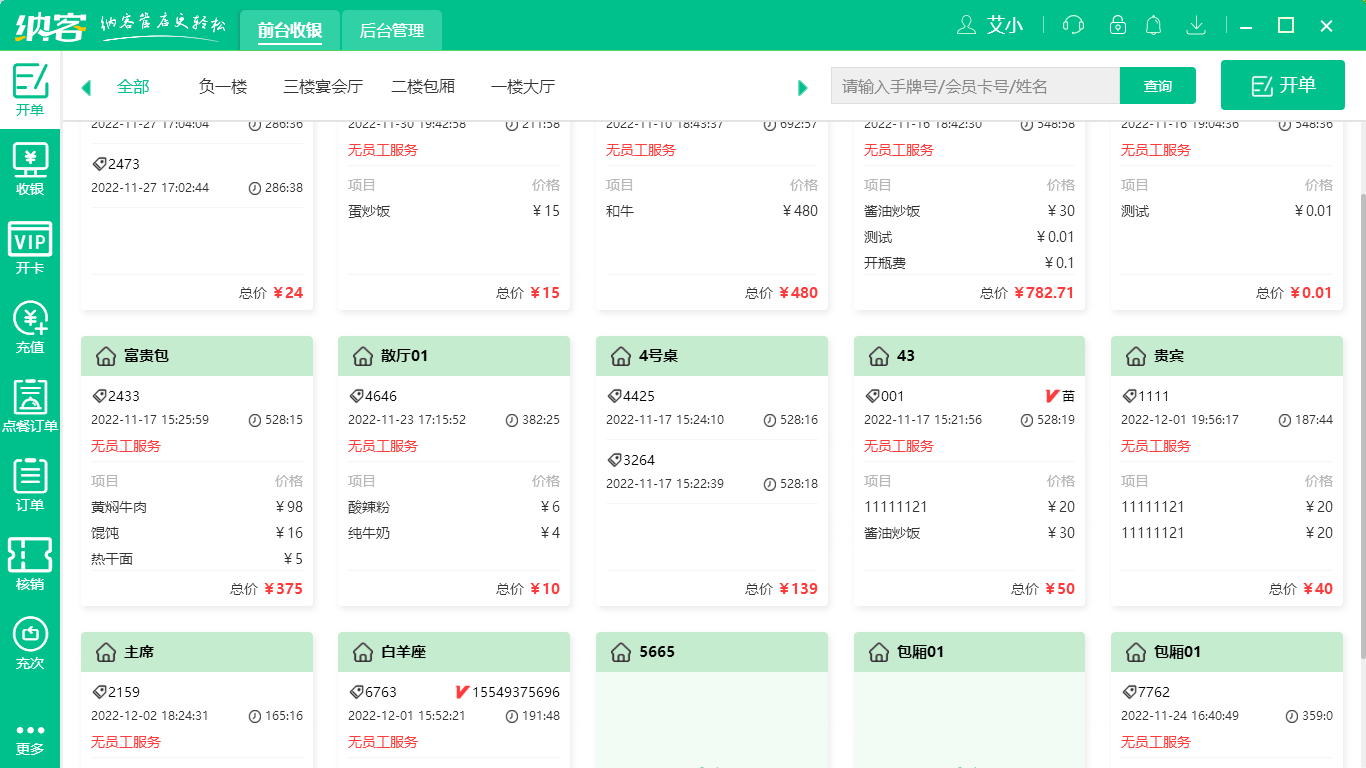Select the 二楼包厢 floor tab
Screen dimensions: 1366x768
click(x=425, y=87)
